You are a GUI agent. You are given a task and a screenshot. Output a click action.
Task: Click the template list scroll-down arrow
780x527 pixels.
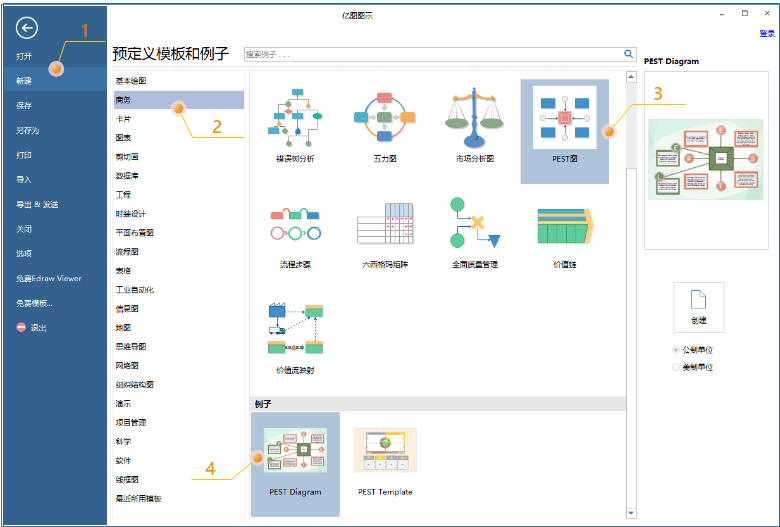click(631, 513)
